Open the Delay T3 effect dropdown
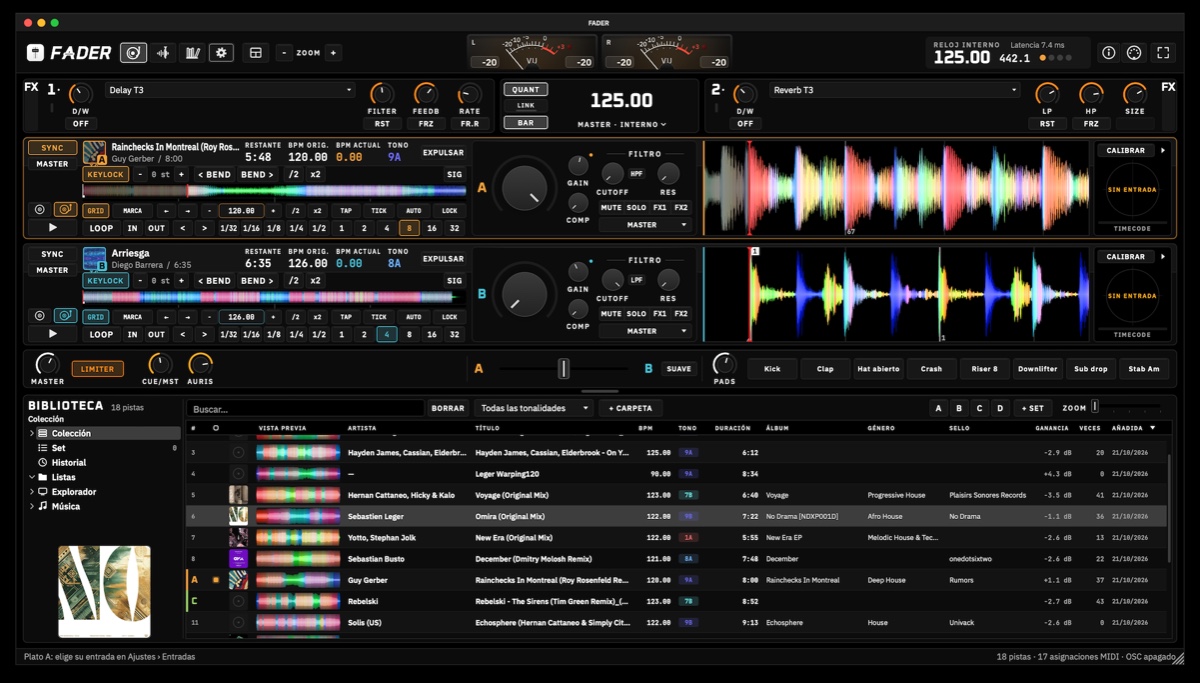Screen dimensions: 1200x683 229,90
